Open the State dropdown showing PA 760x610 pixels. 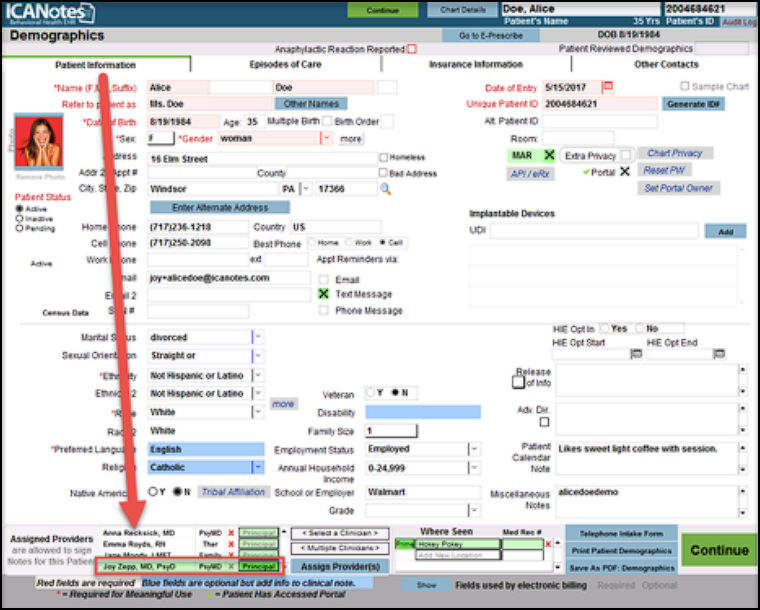(x=305, y=189)
